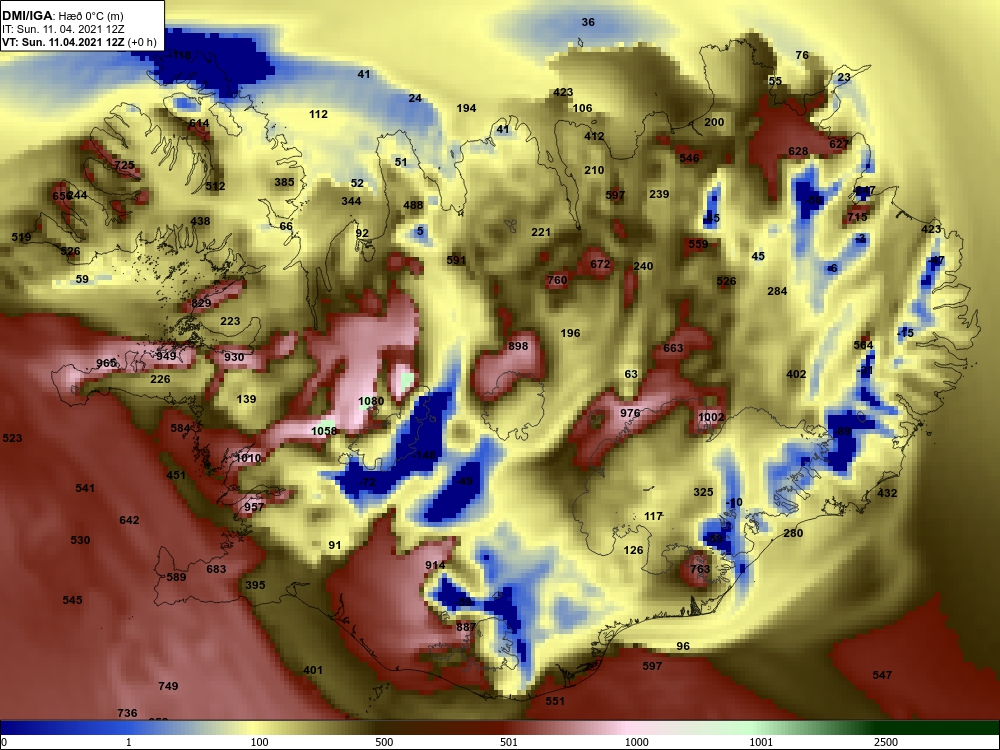This screenshot has height=750, width=1000.
Task: Click the map value '551' at the bottom
Action: tap(555, 700)
